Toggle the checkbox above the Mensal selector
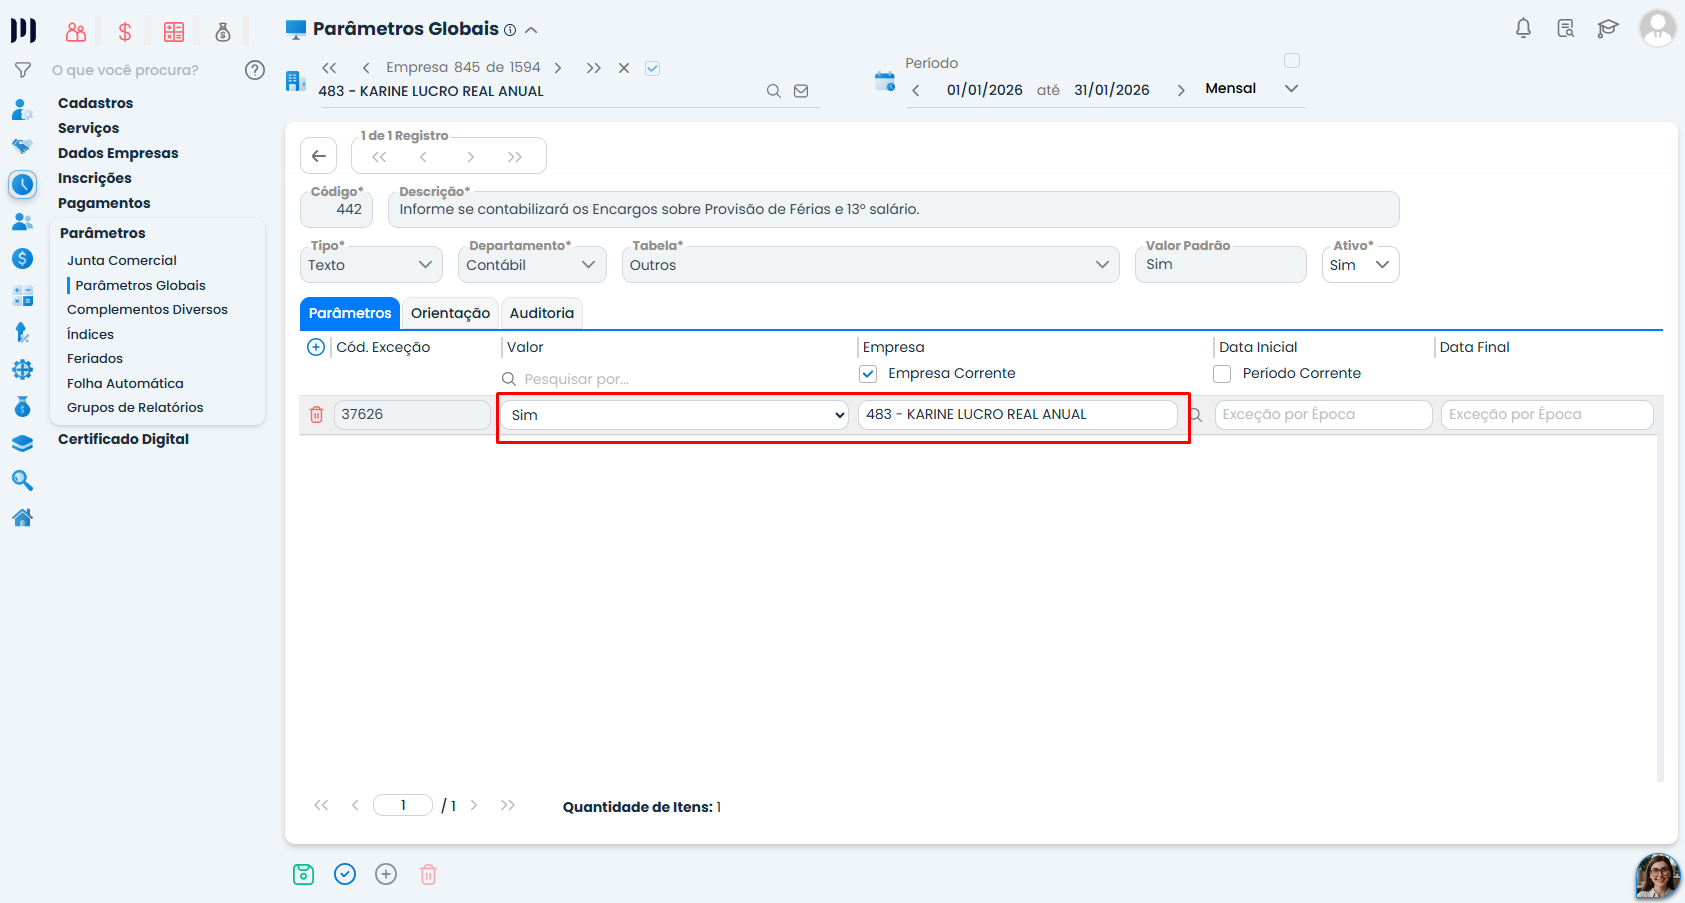 click(1292, 61)
